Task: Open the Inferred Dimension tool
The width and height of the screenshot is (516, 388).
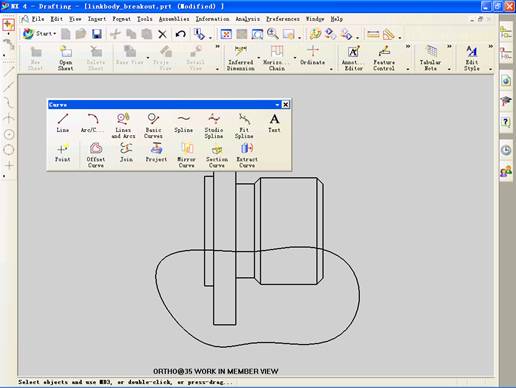Action: point(240,58)
